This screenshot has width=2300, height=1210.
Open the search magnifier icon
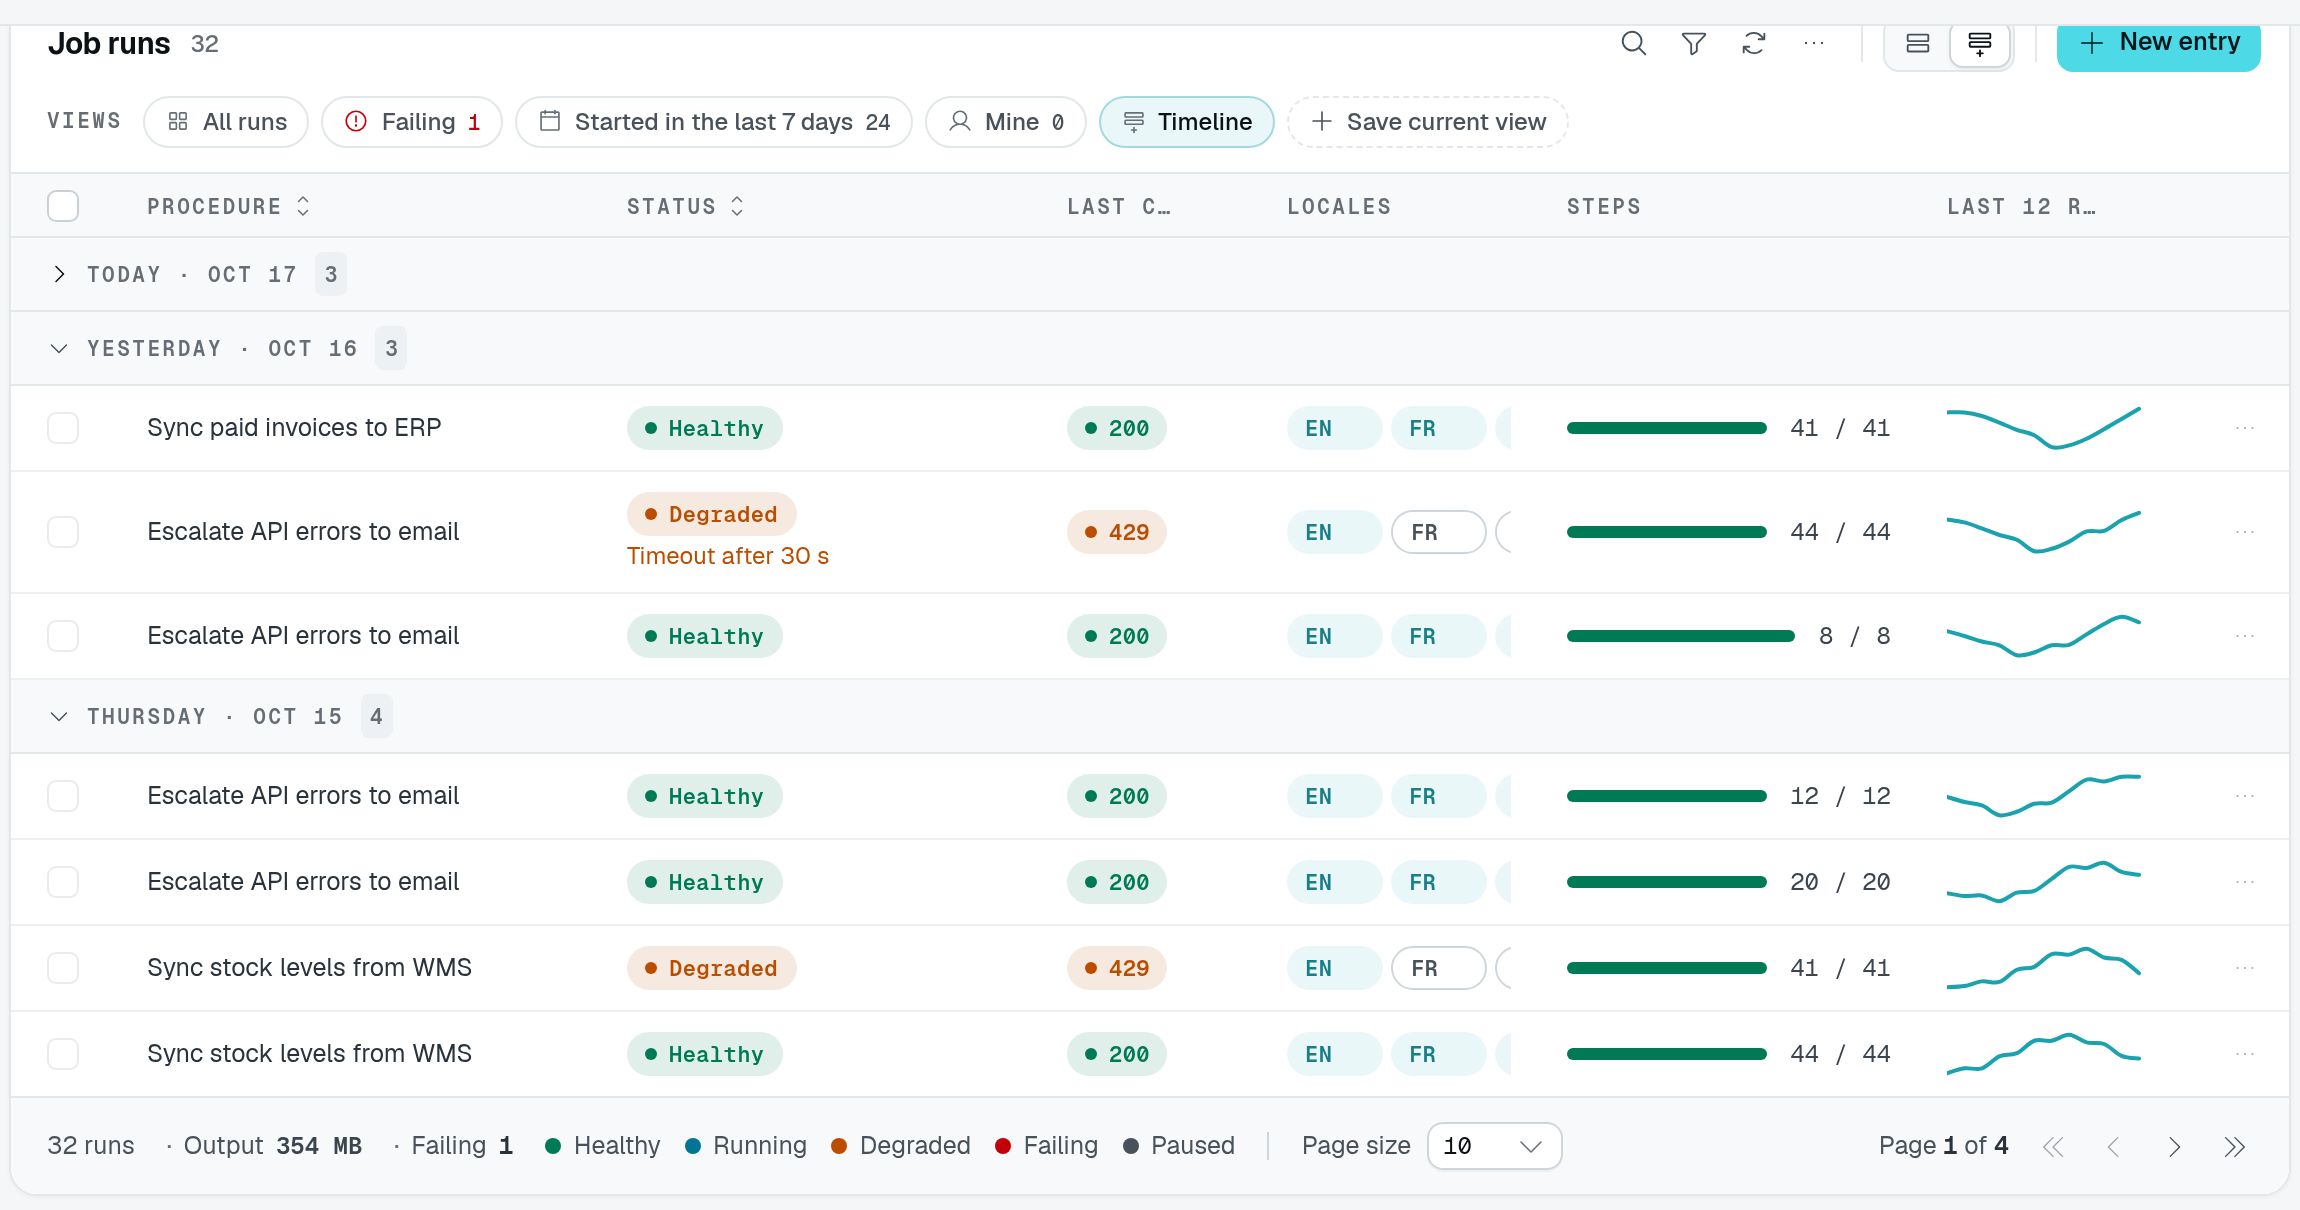[1633, 44]
